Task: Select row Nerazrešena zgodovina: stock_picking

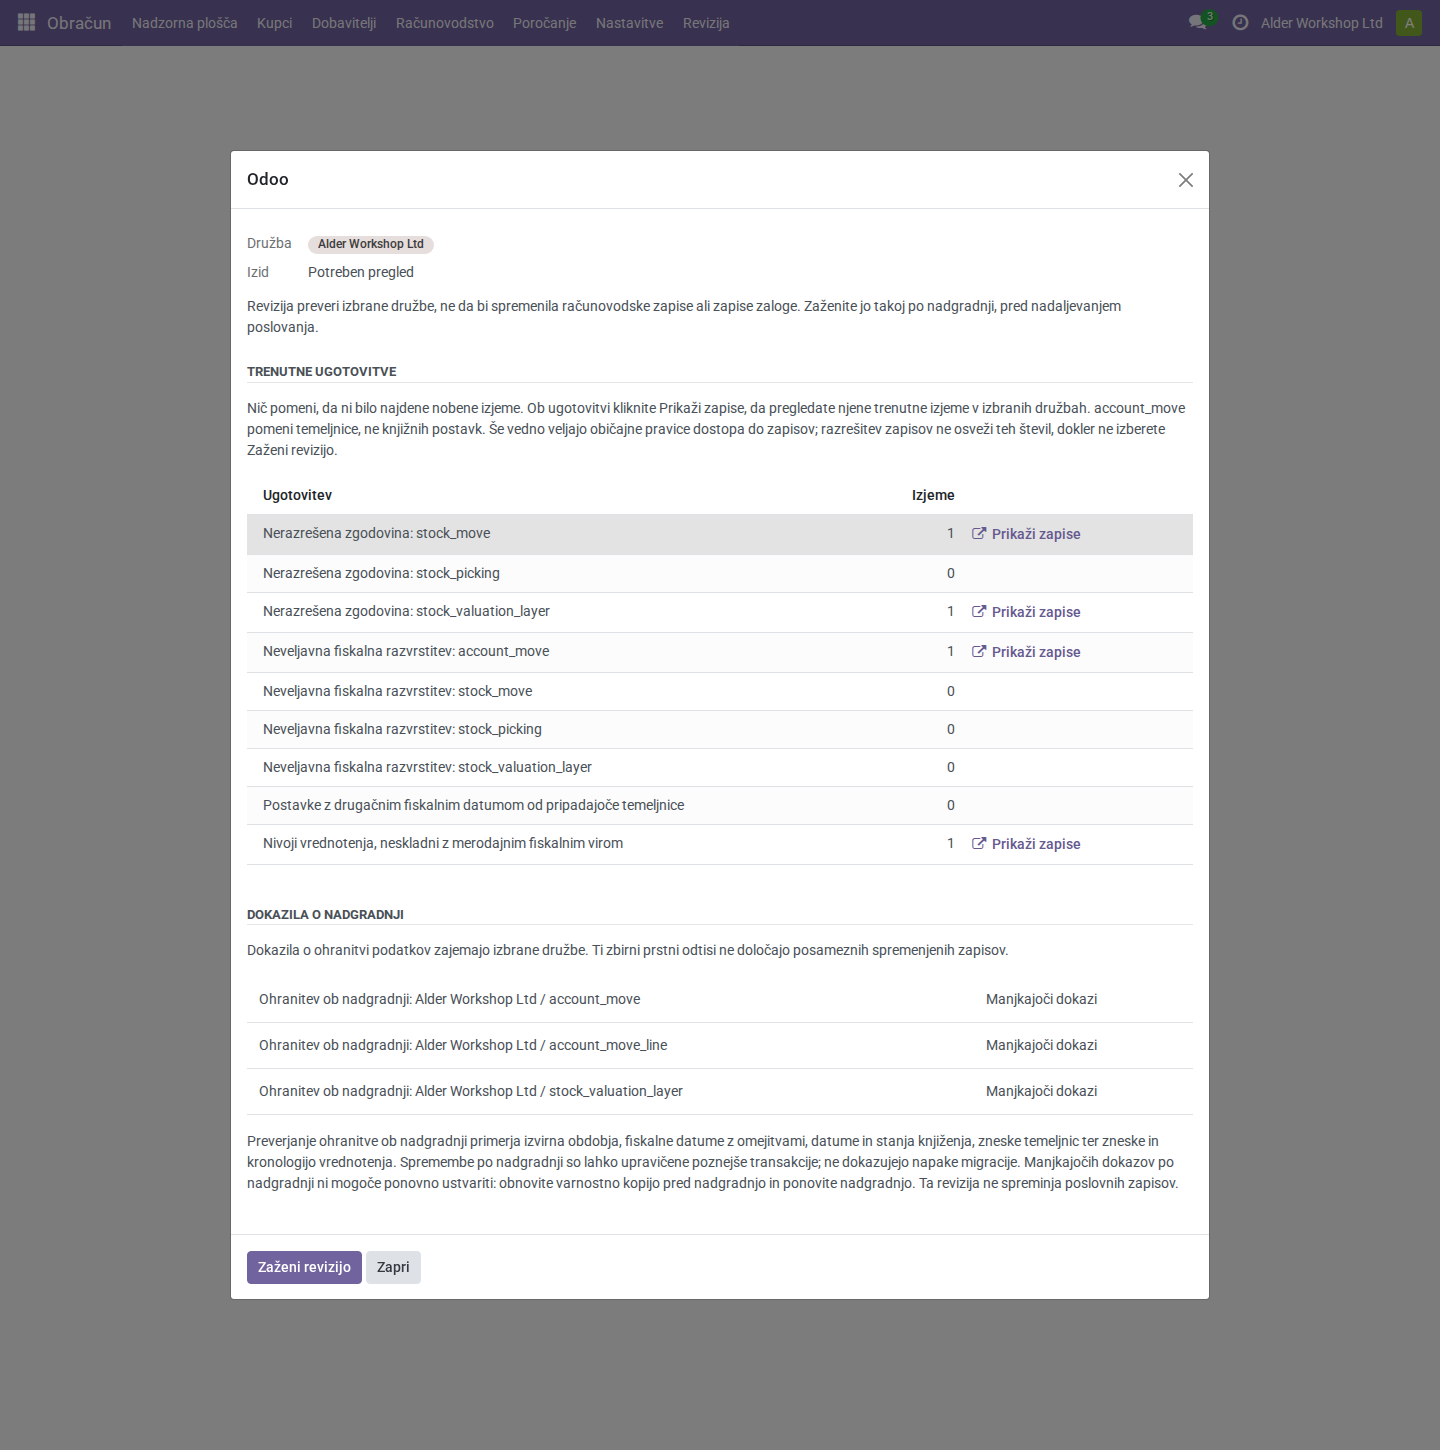Action: (x=720, y=573)
